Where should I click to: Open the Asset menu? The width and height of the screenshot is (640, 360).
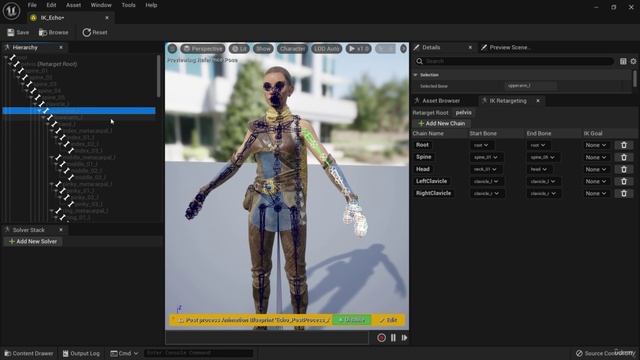point(73,5)
